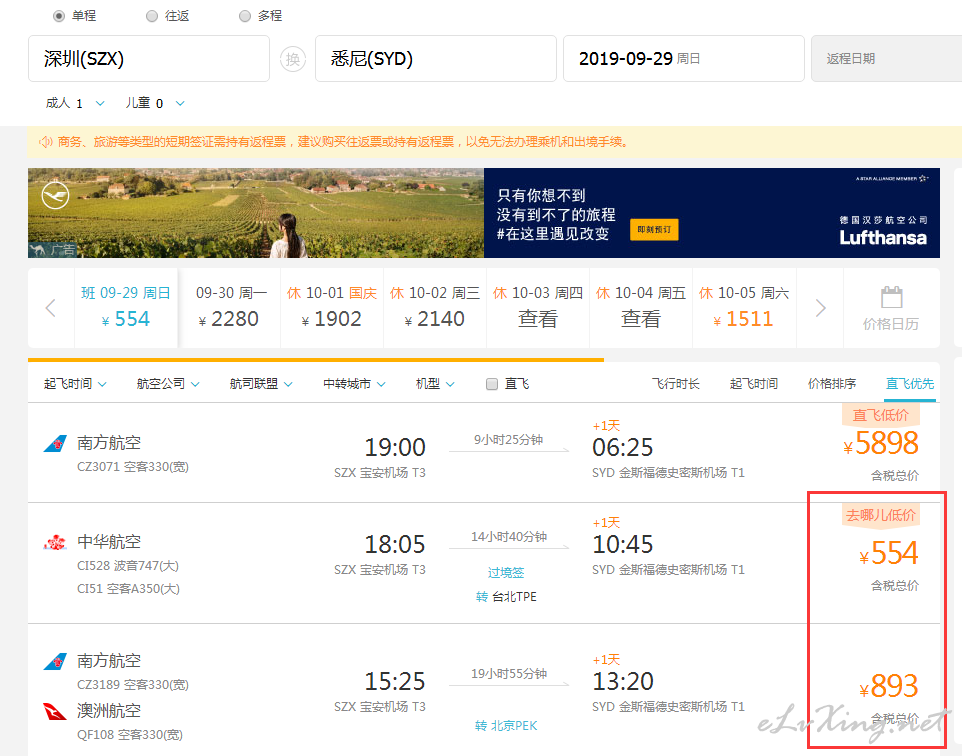Click the 即刻预订 button on Lufthansa ad
This screenshot has height=756, width=962.
coord(654,230)
